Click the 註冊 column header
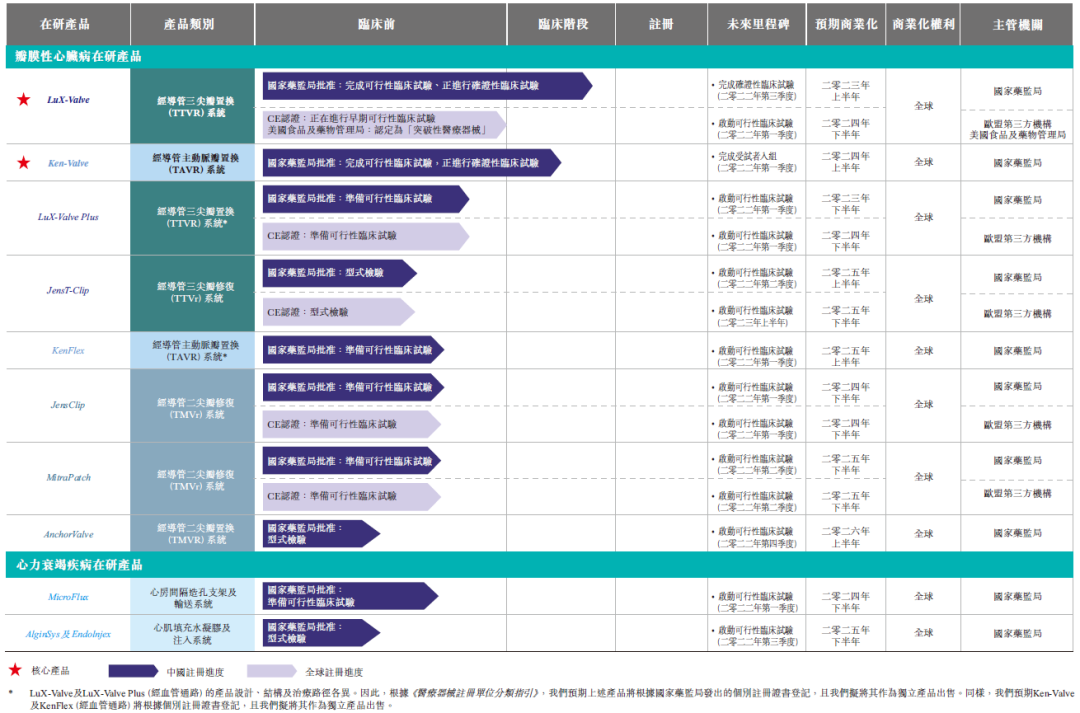Viewport: 1080px width, 713px height. pyautogui.click(x=661, y=24)
